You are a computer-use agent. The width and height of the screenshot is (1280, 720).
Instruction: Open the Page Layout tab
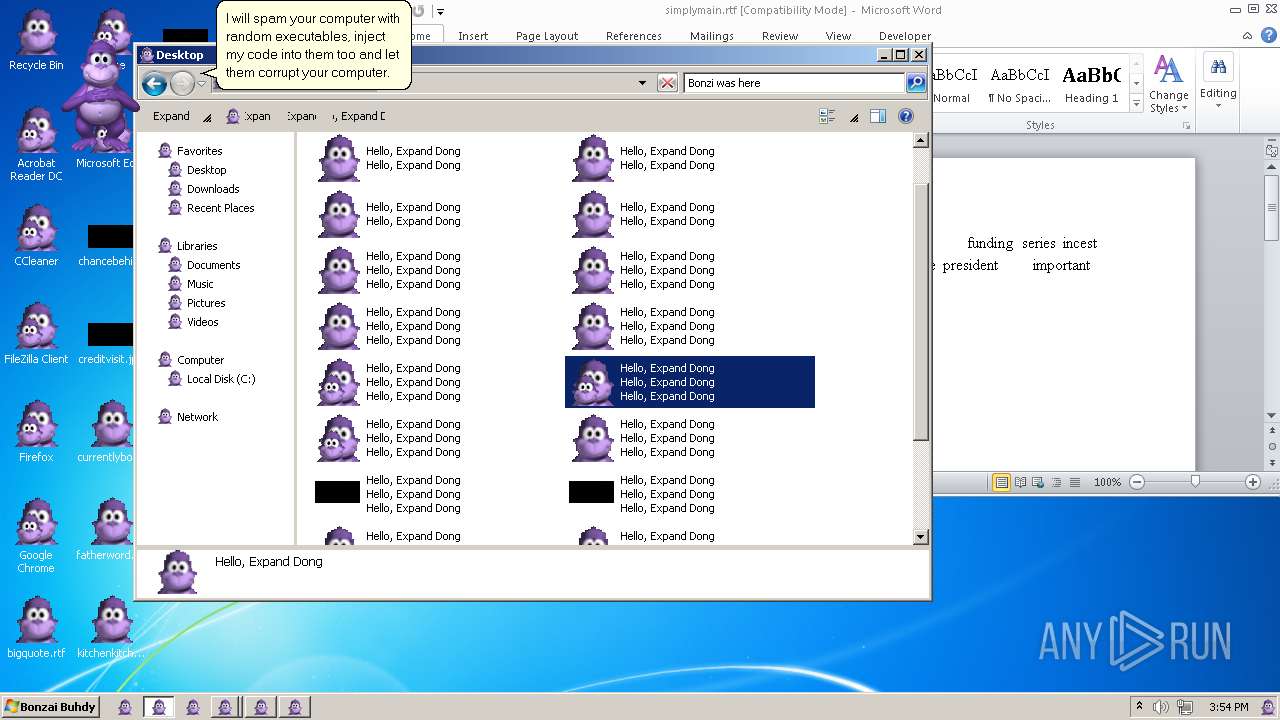547,36
